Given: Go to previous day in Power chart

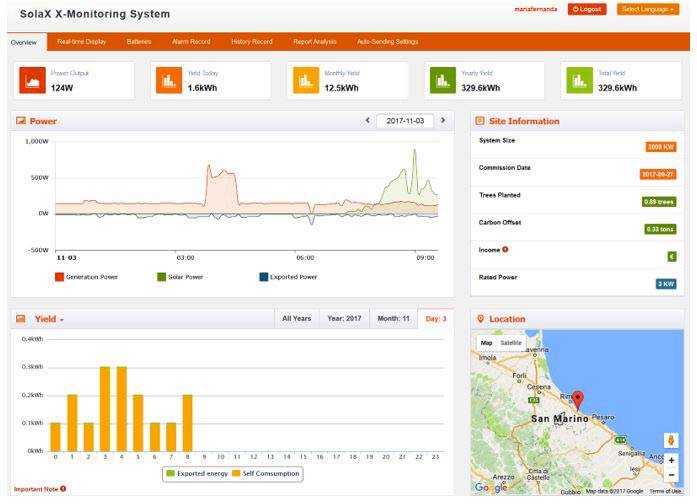Looking at the screenshot, I should pos(368,120).
